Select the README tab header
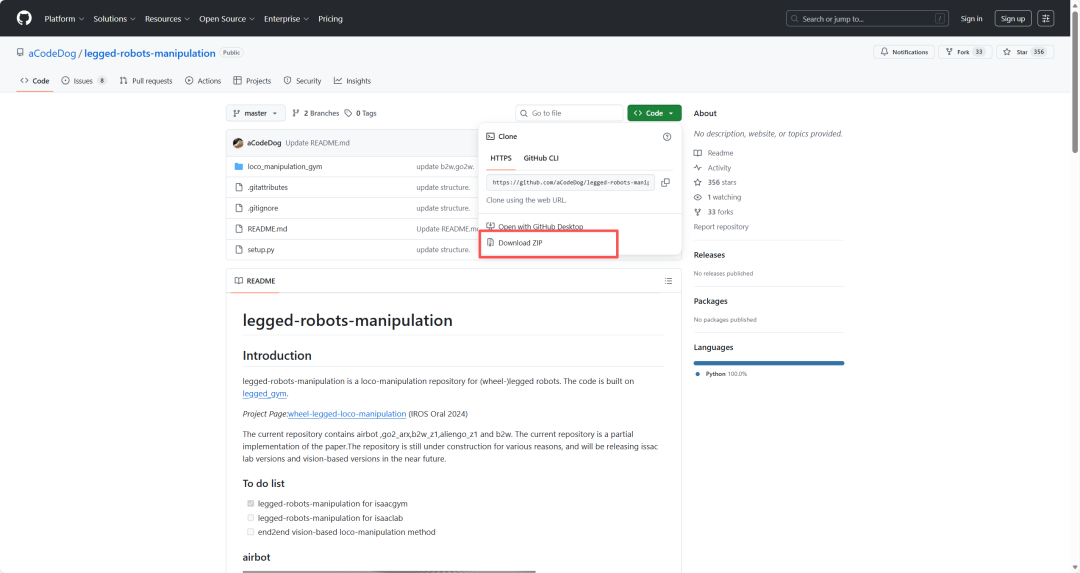1080x573 pixels. pos(254,281)
